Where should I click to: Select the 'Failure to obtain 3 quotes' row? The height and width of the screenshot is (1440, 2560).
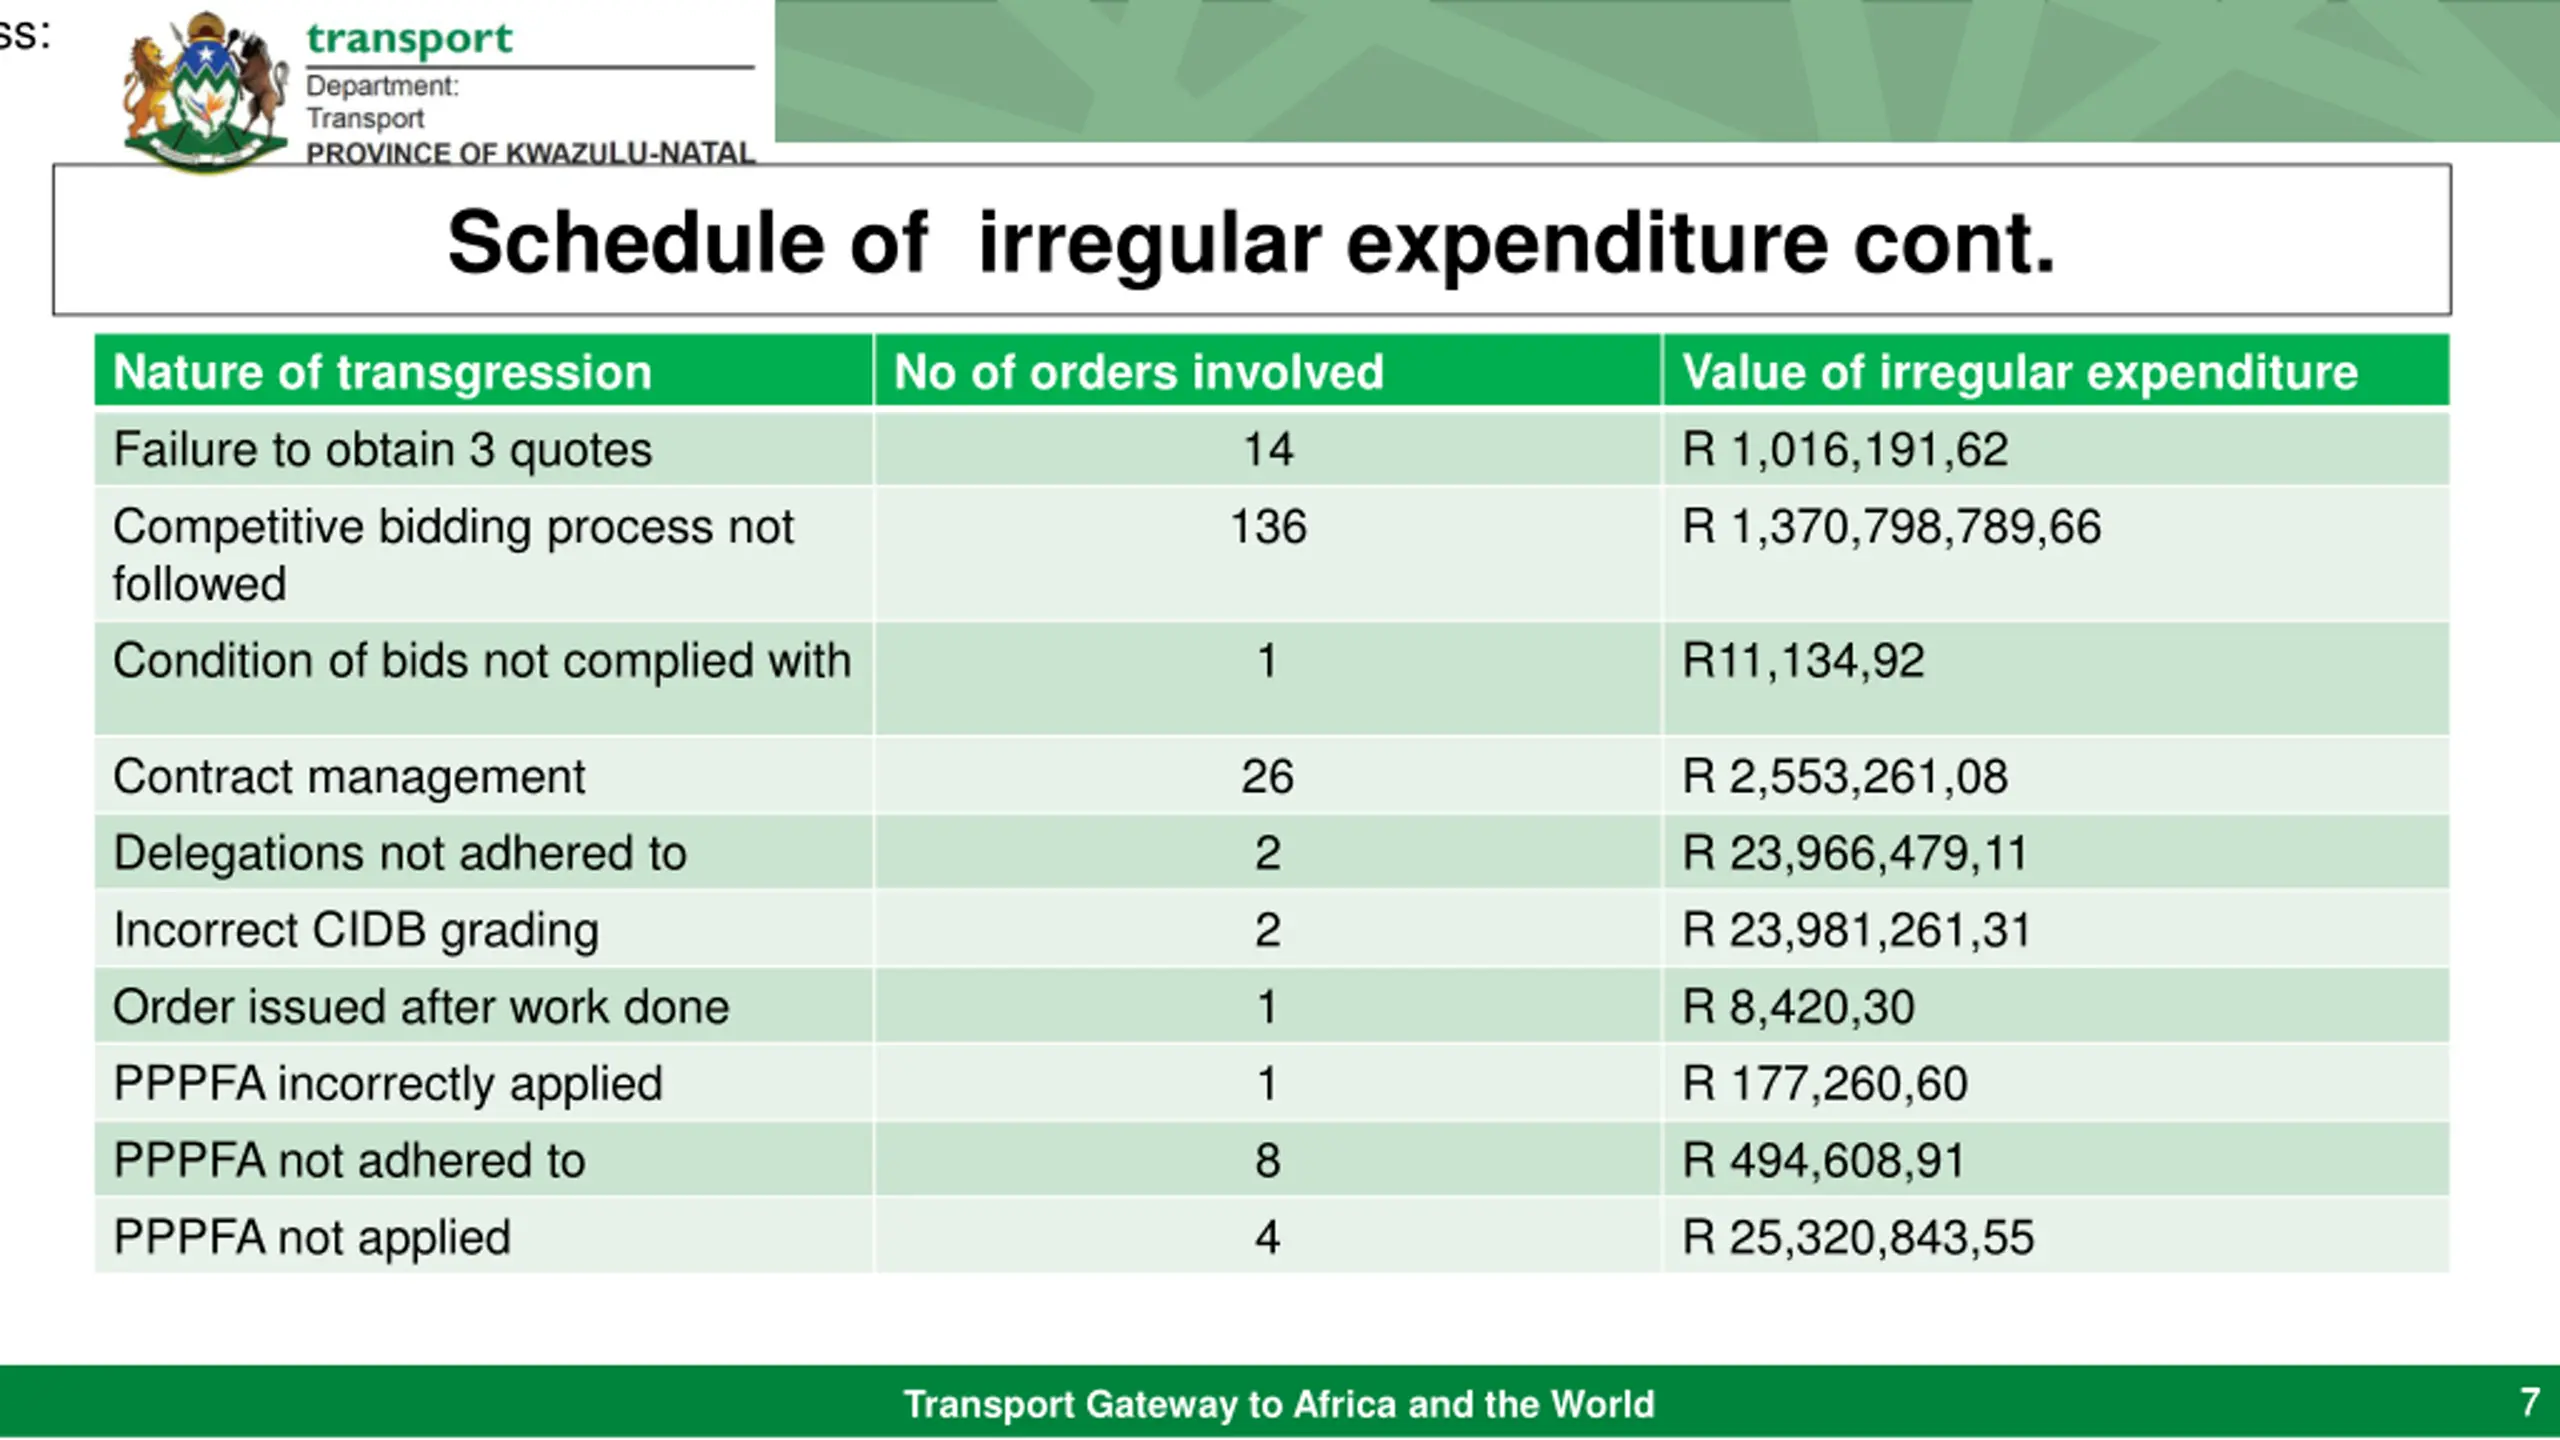[x=1272, y=449]
